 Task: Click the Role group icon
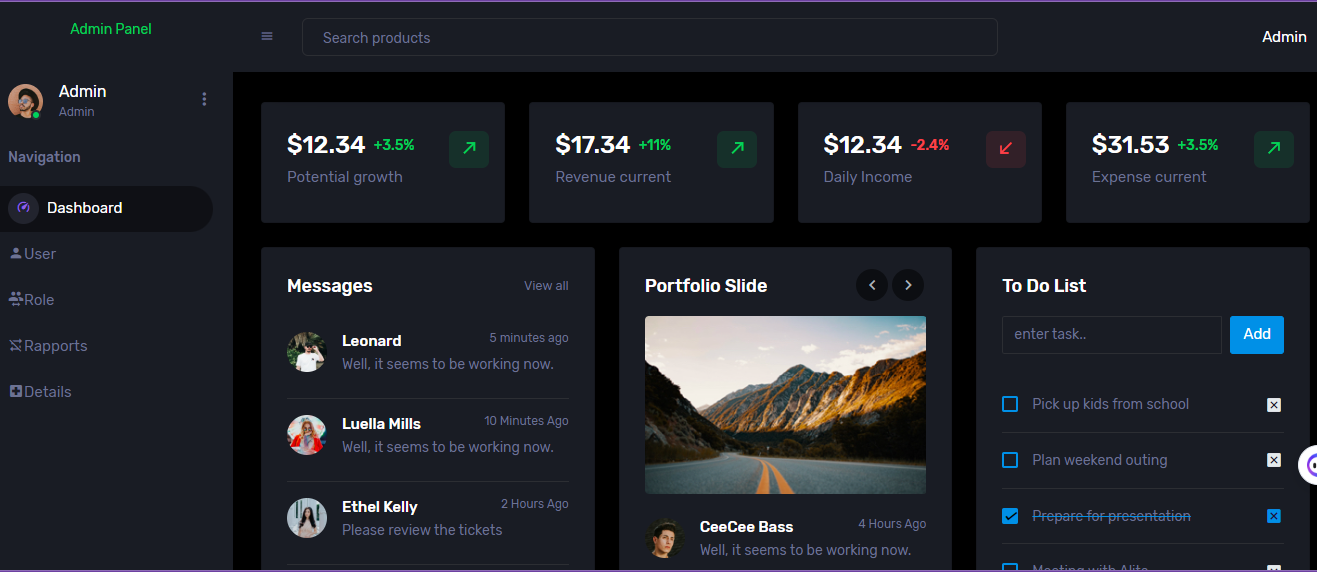coord(16,299)
